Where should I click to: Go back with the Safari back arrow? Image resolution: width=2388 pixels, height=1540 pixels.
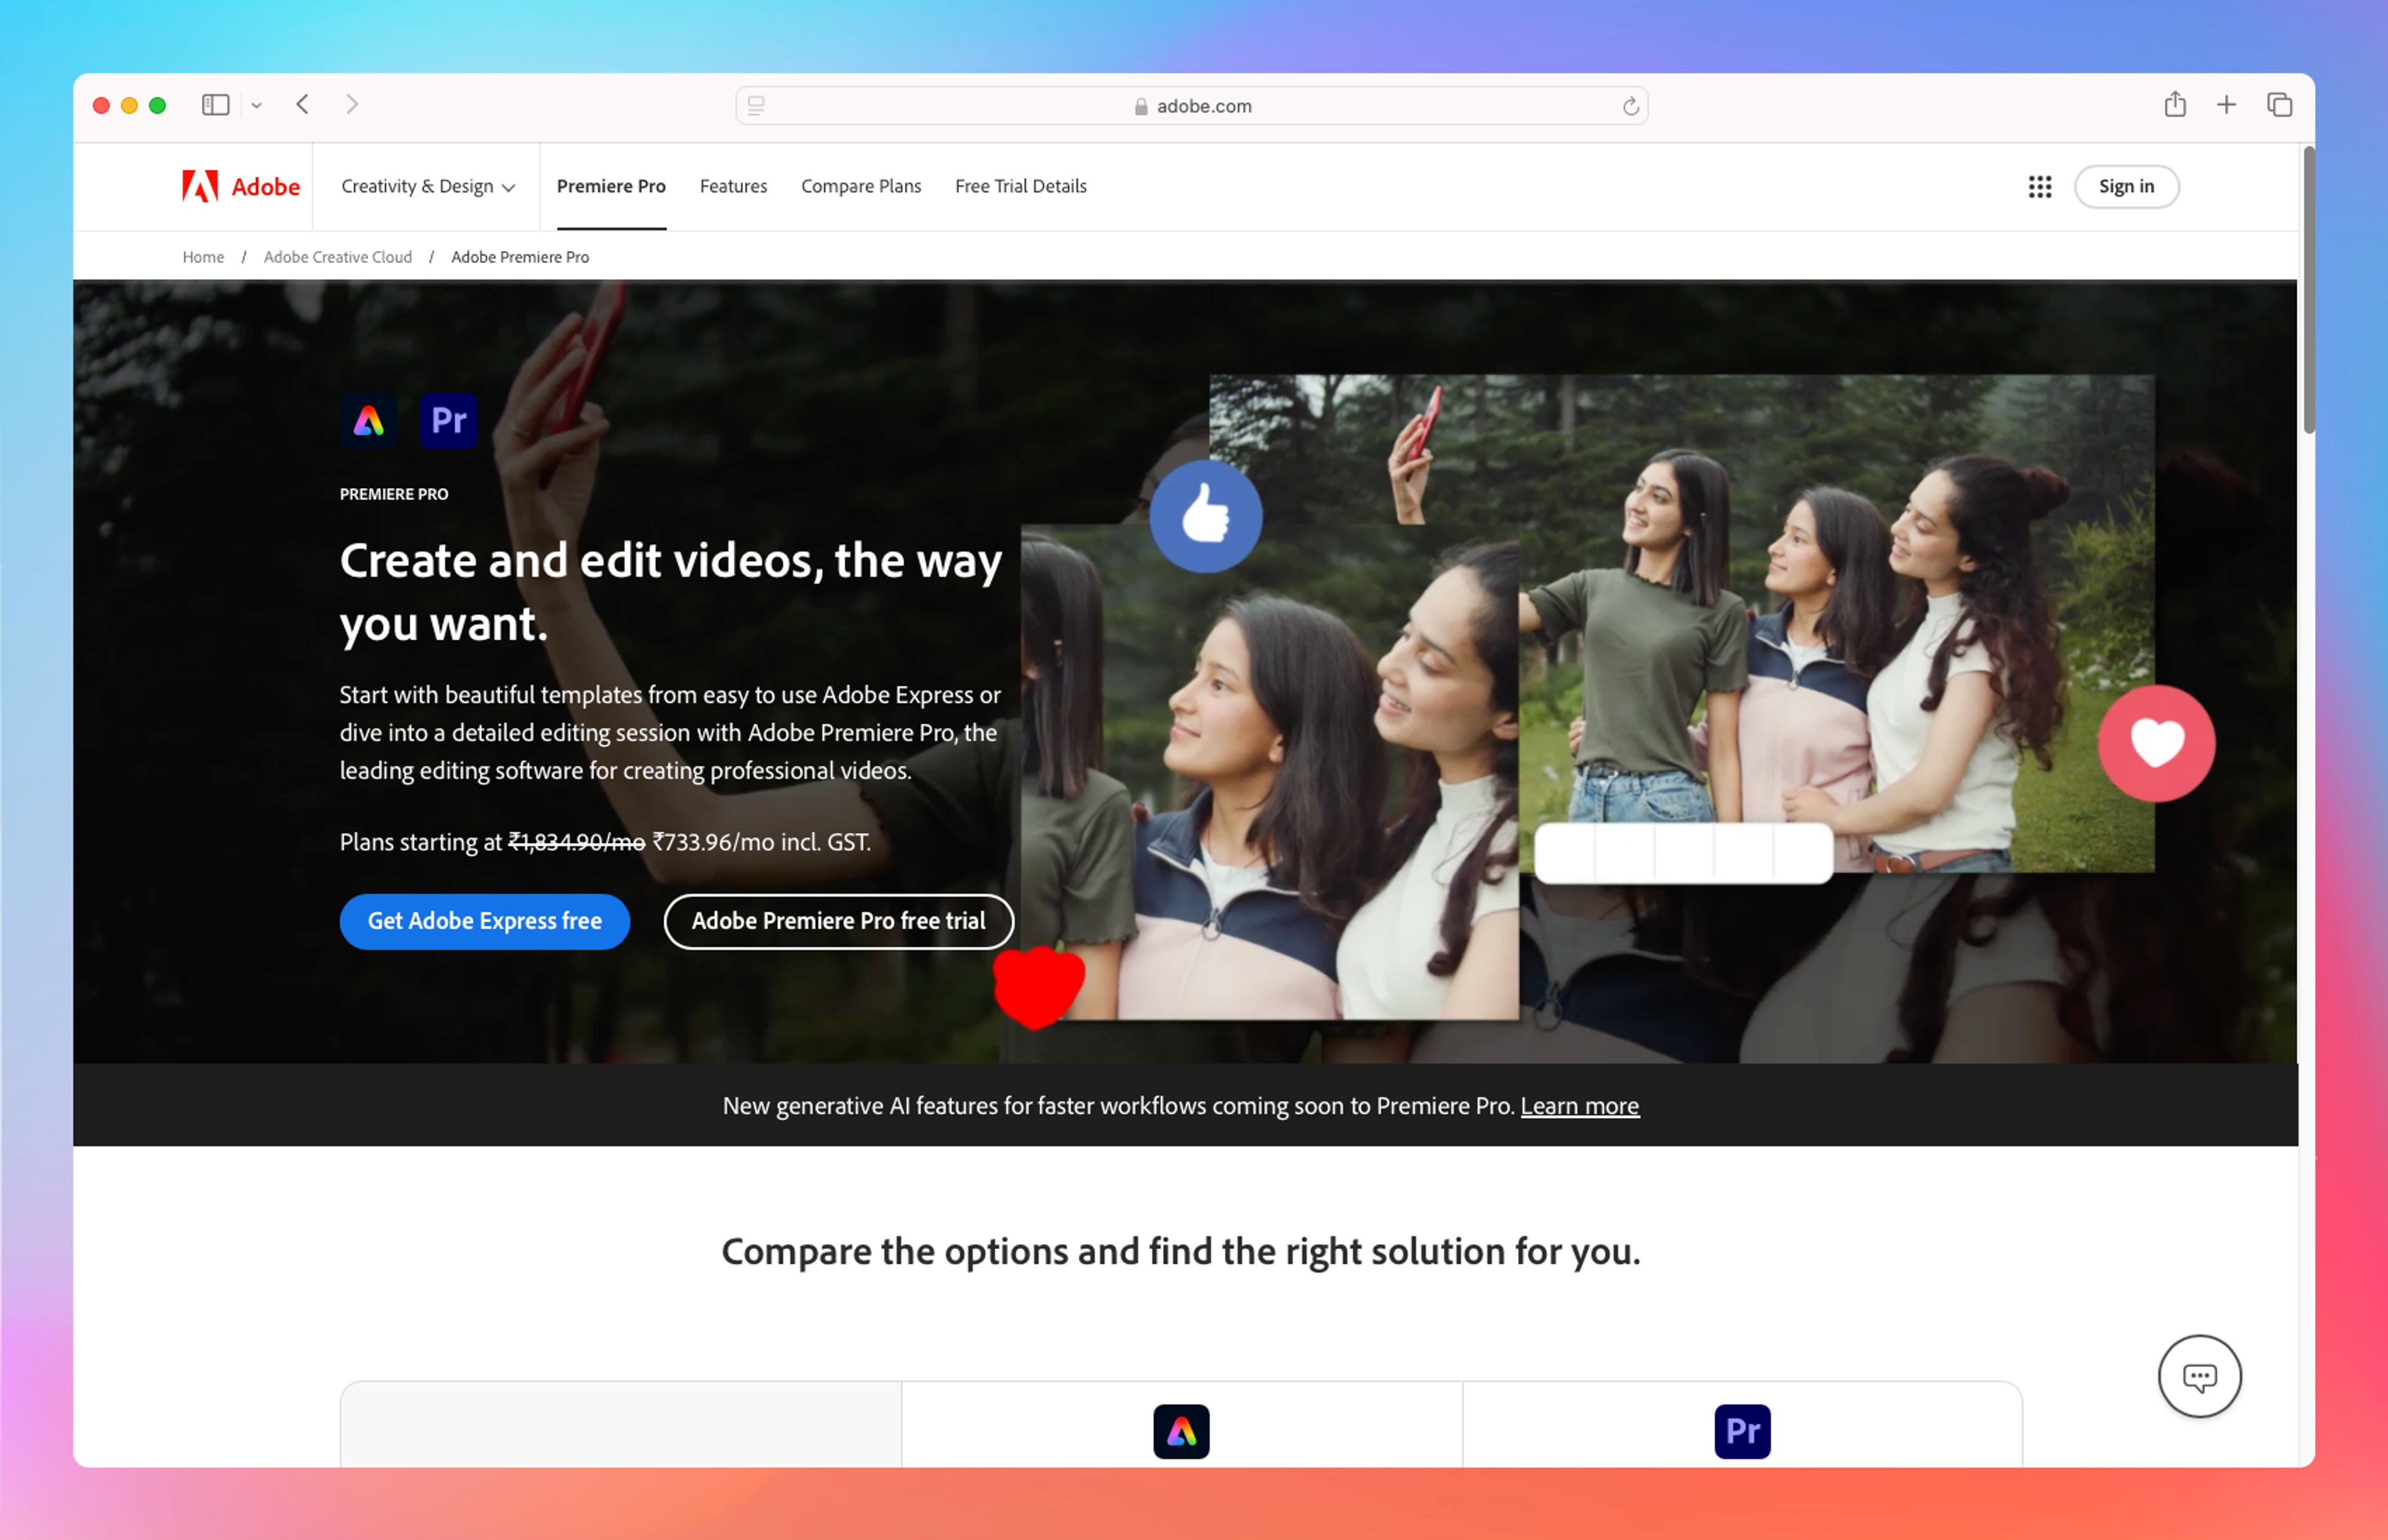(303, 105)
